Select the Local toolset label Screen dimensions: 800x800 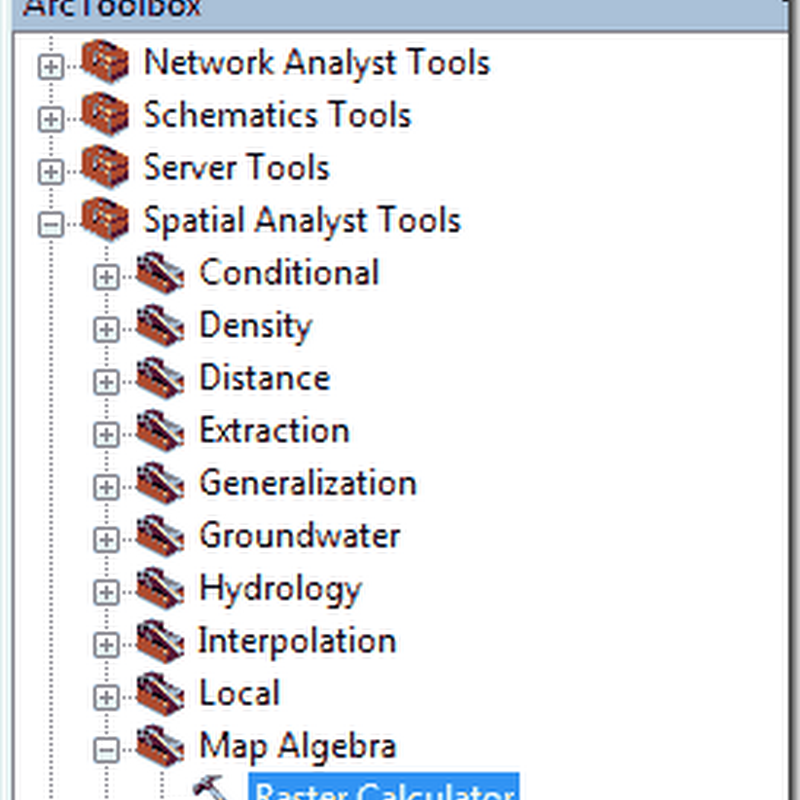pos(239,693)
